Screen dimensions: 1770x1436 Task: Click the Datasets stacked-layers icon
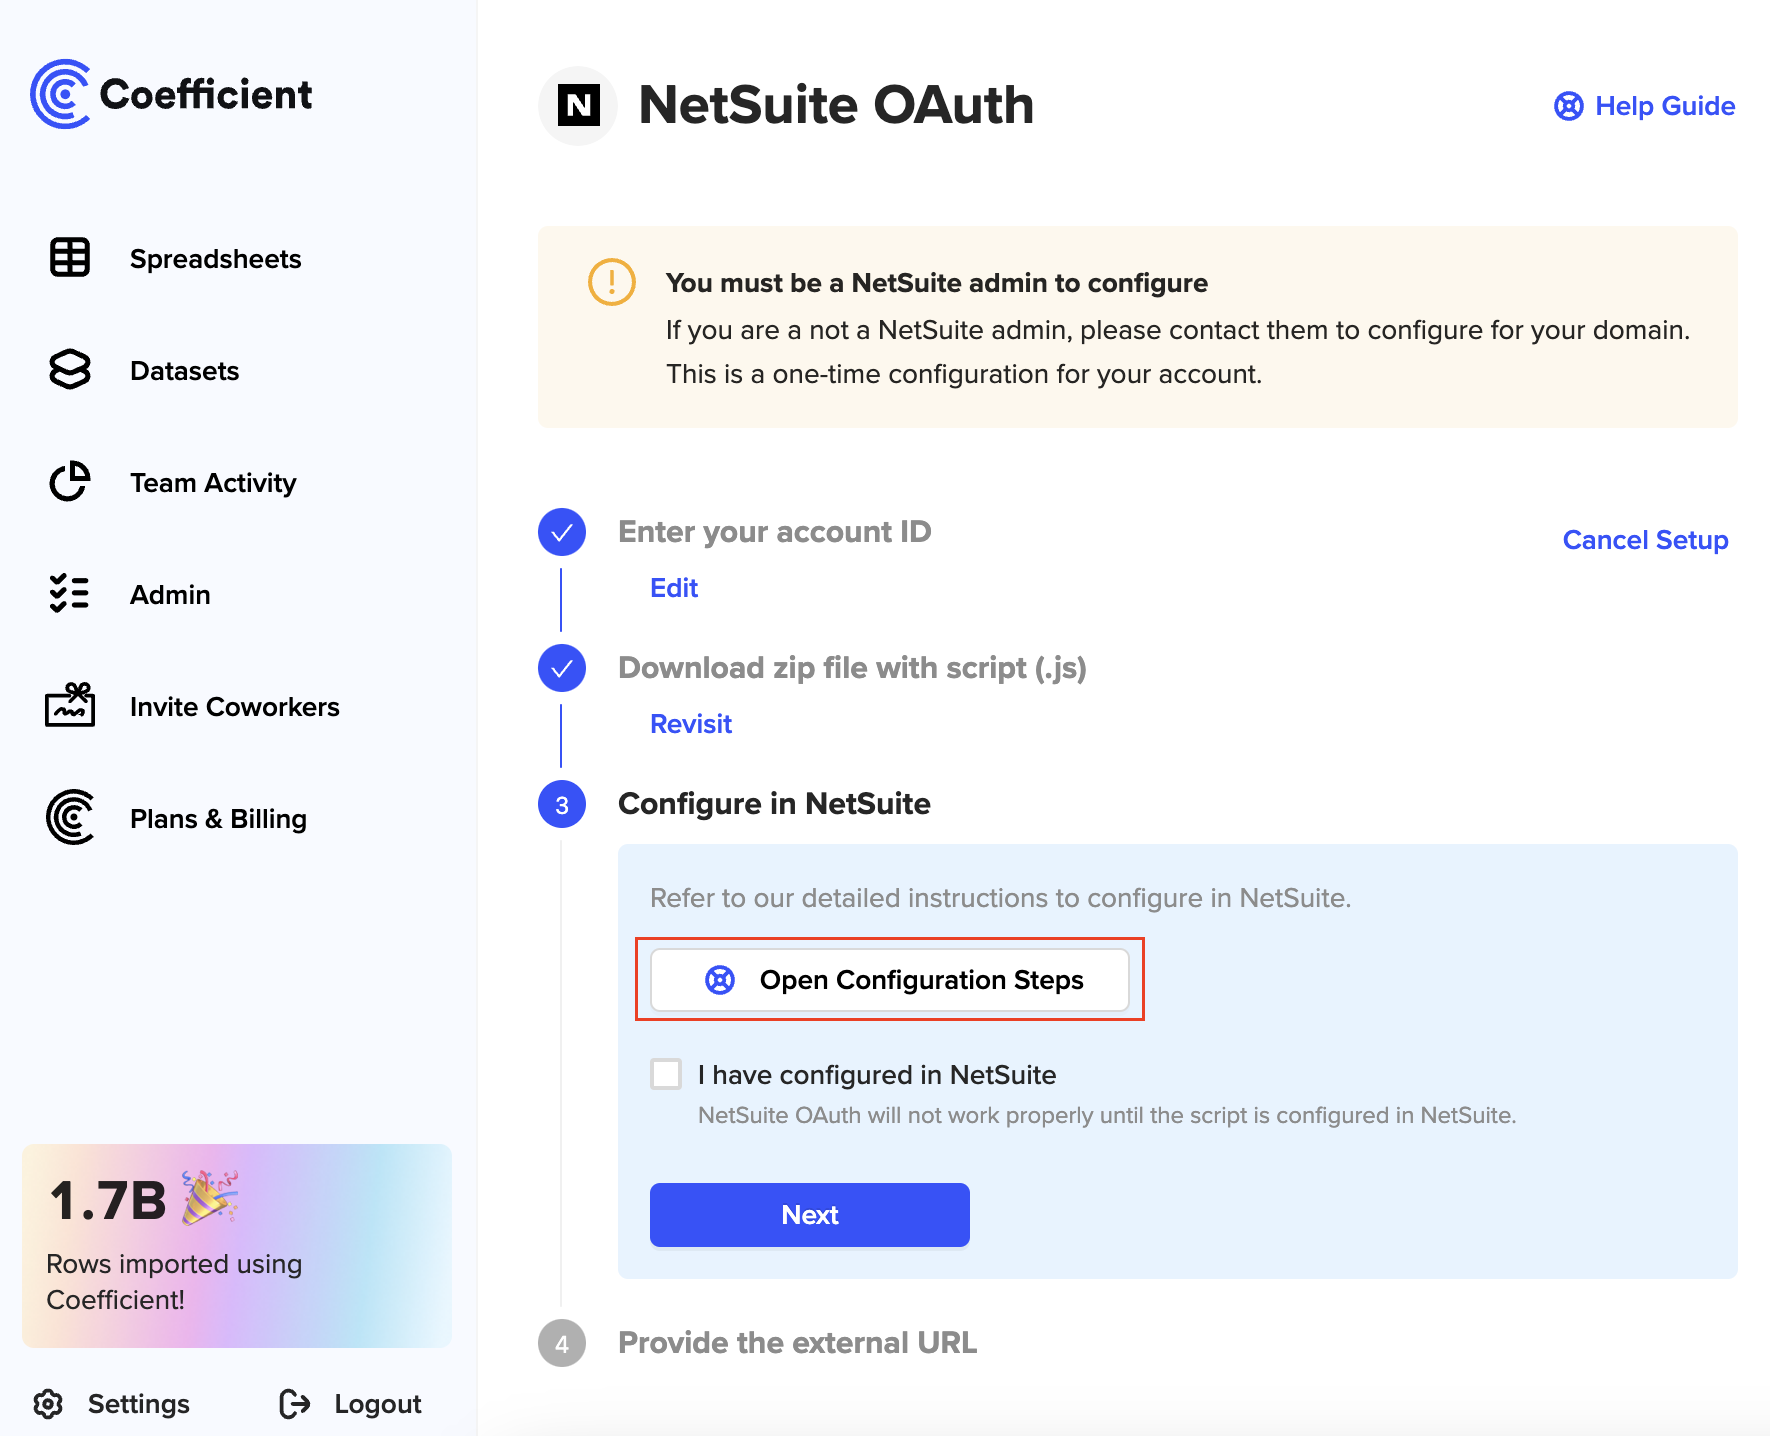tap(70, 370)
